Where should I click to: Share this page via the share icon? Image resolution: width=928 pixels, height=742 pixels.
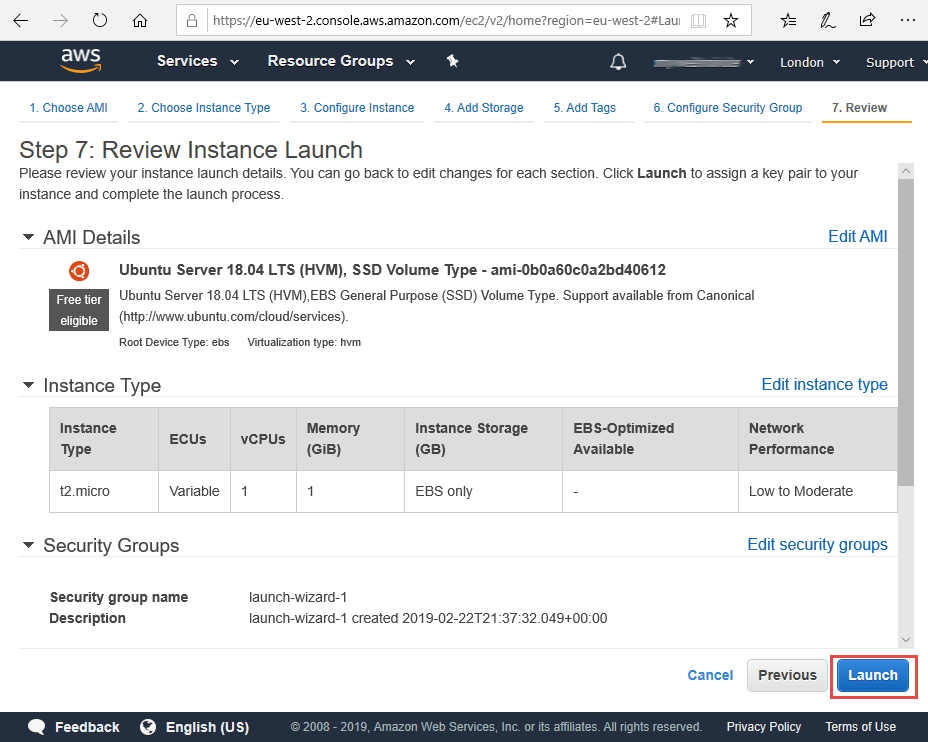coord(867,21)
